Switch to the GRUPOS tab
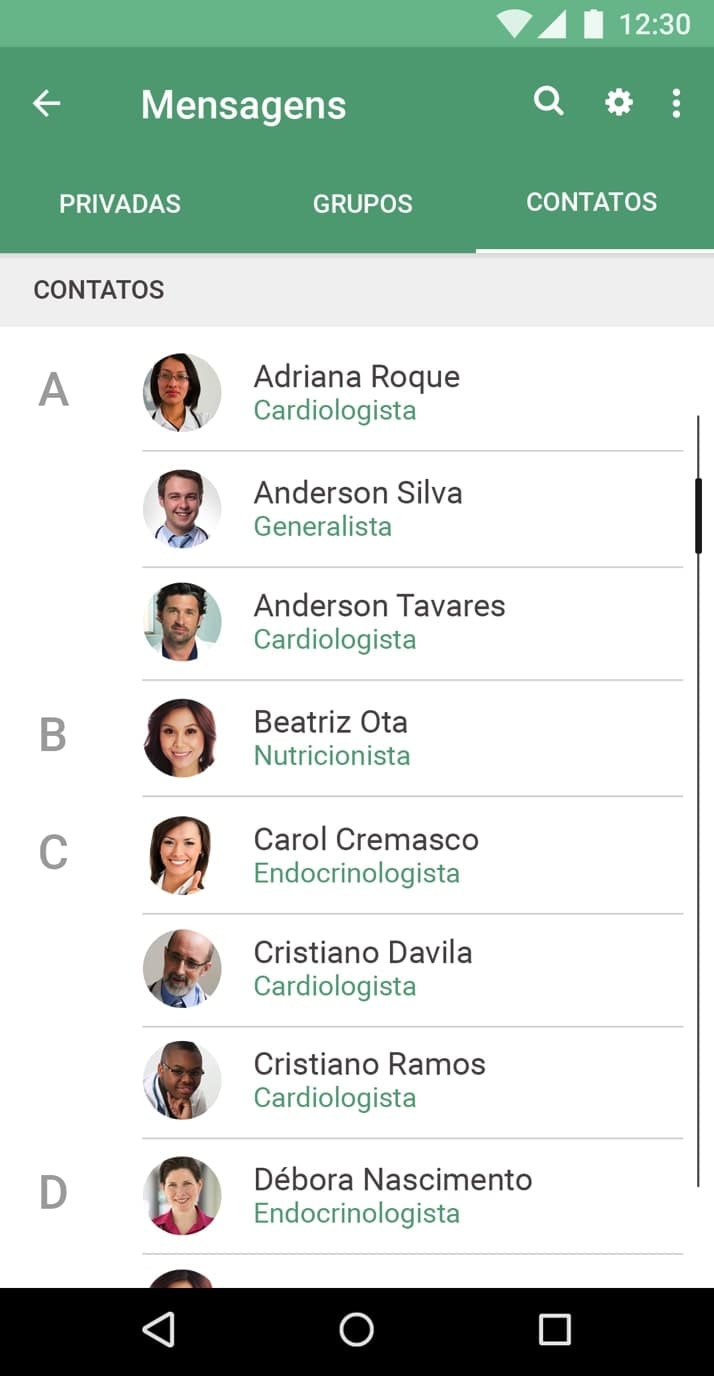The width and height of the screenshot is (714, 1376). [x=363, y=203]
